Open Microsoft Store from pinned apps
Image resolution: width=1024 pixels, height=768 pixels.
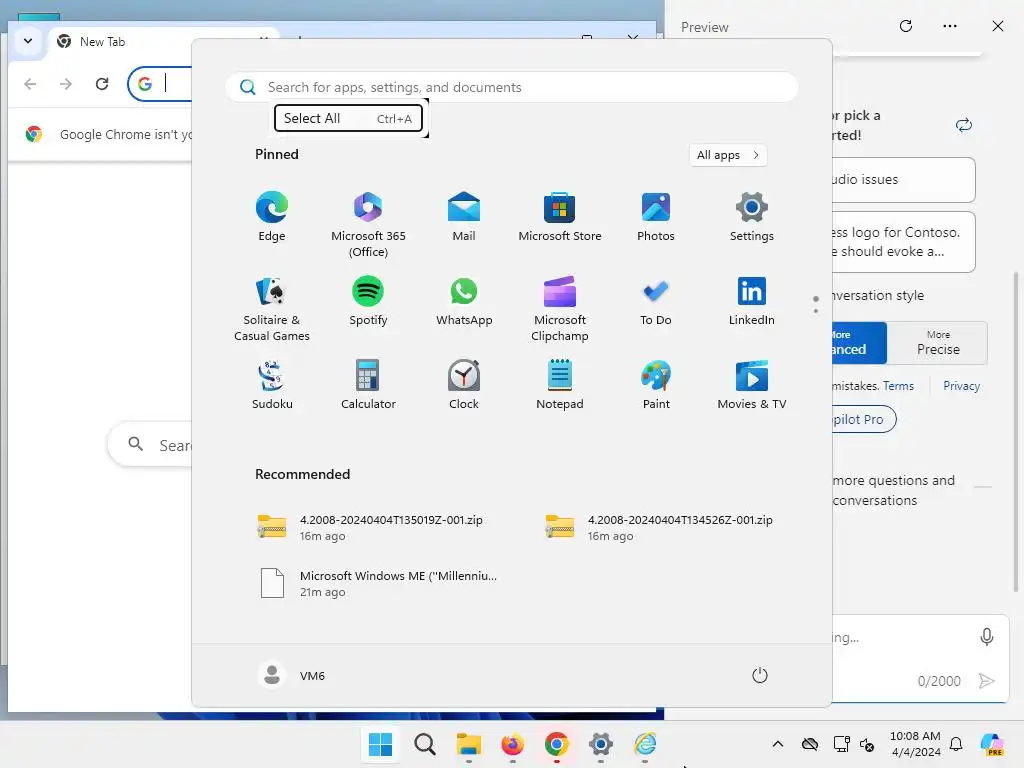tap(560, 217)
